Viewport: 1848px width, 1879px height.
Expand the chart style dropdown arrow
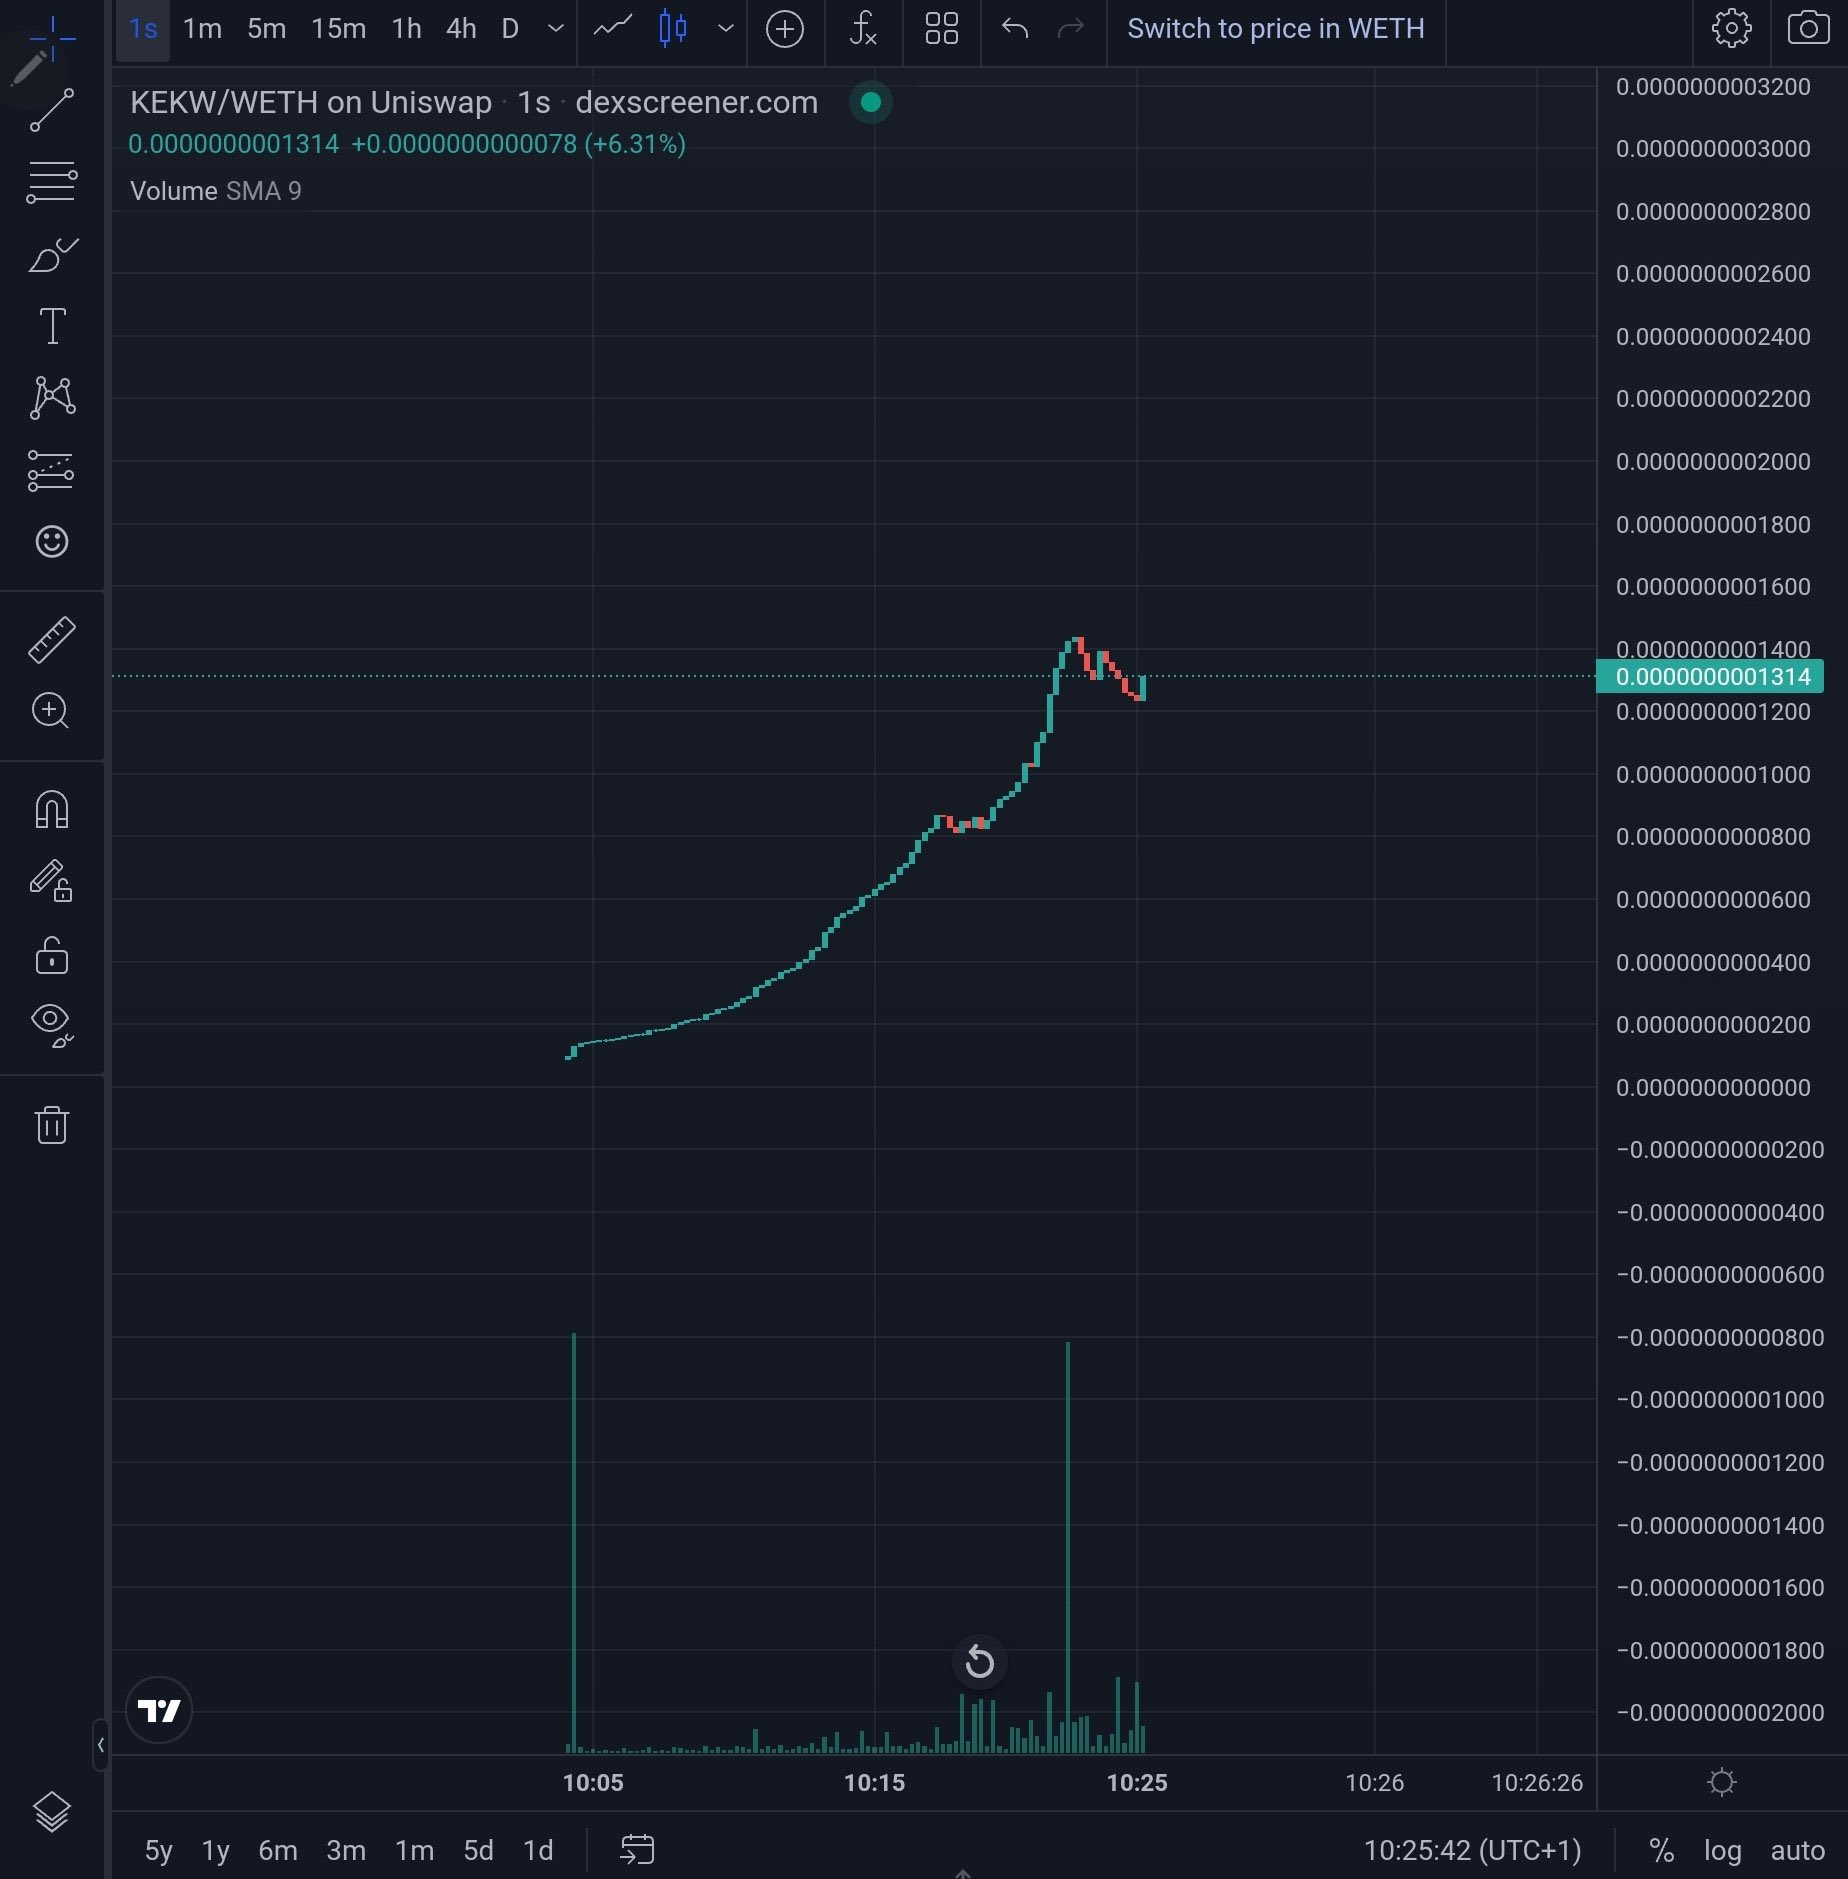point(726,29)
